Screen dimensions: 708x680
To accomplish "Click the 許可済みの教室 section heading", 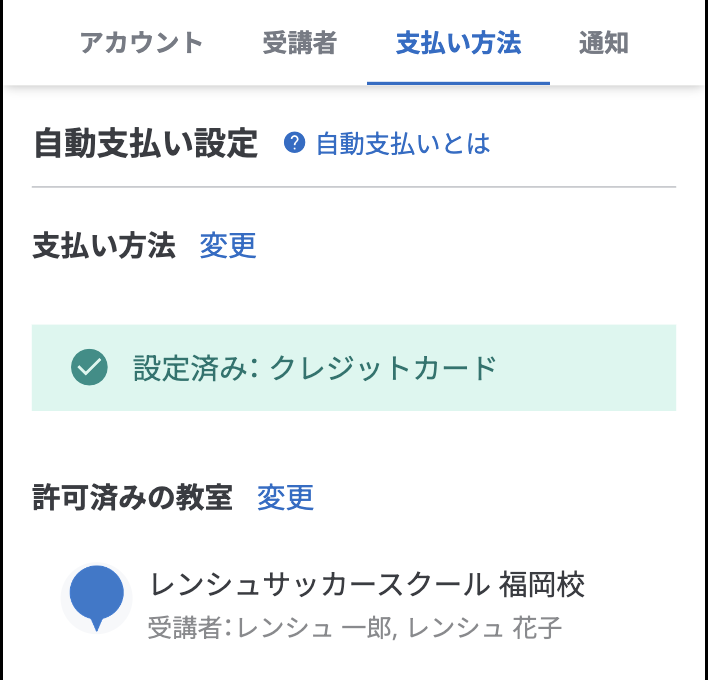I will tap(132, 497).
